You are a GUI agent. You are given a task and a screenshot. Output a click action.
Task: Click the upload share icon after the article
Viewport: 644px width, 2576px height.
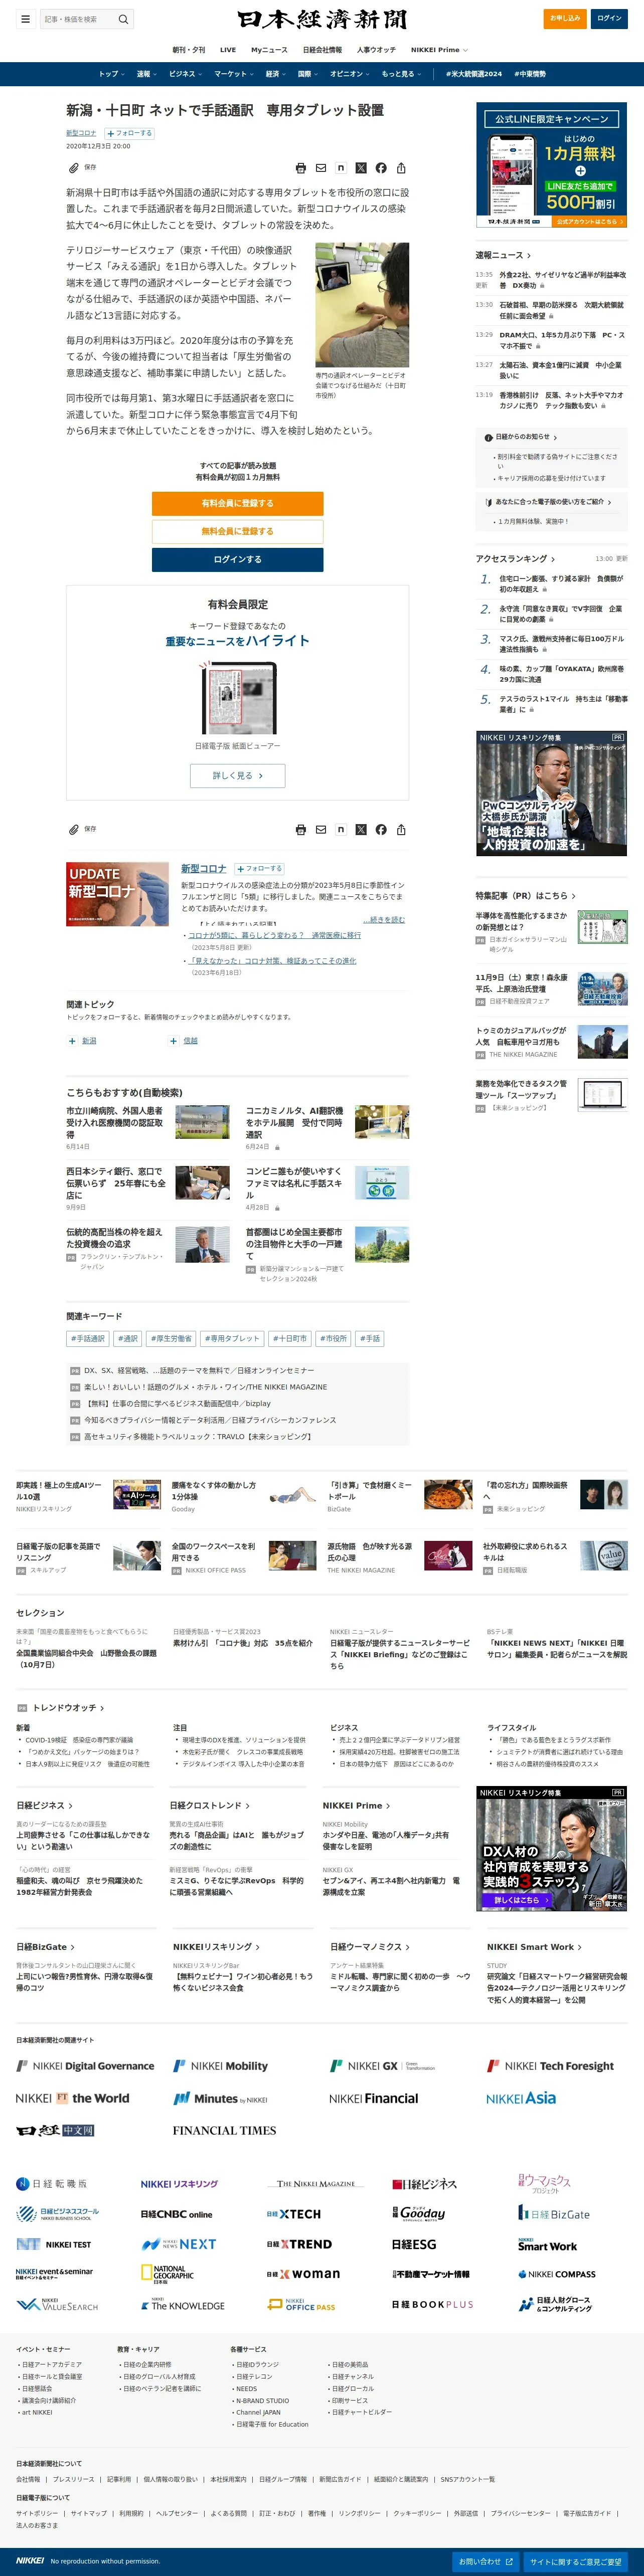tap(401, 829)
